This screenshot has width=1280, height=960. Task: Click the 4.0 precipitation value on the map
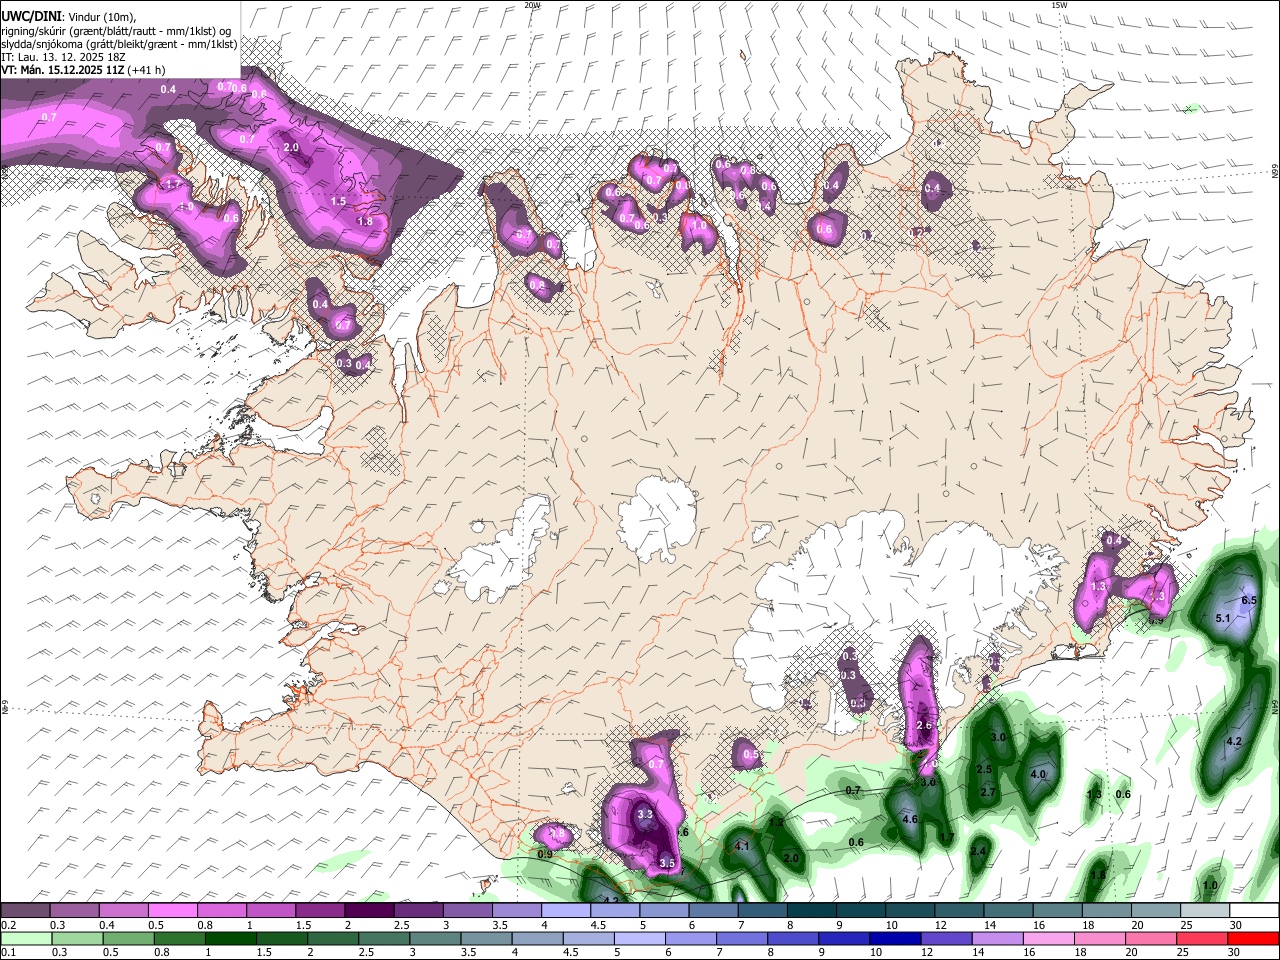(x=1038, y=774)
